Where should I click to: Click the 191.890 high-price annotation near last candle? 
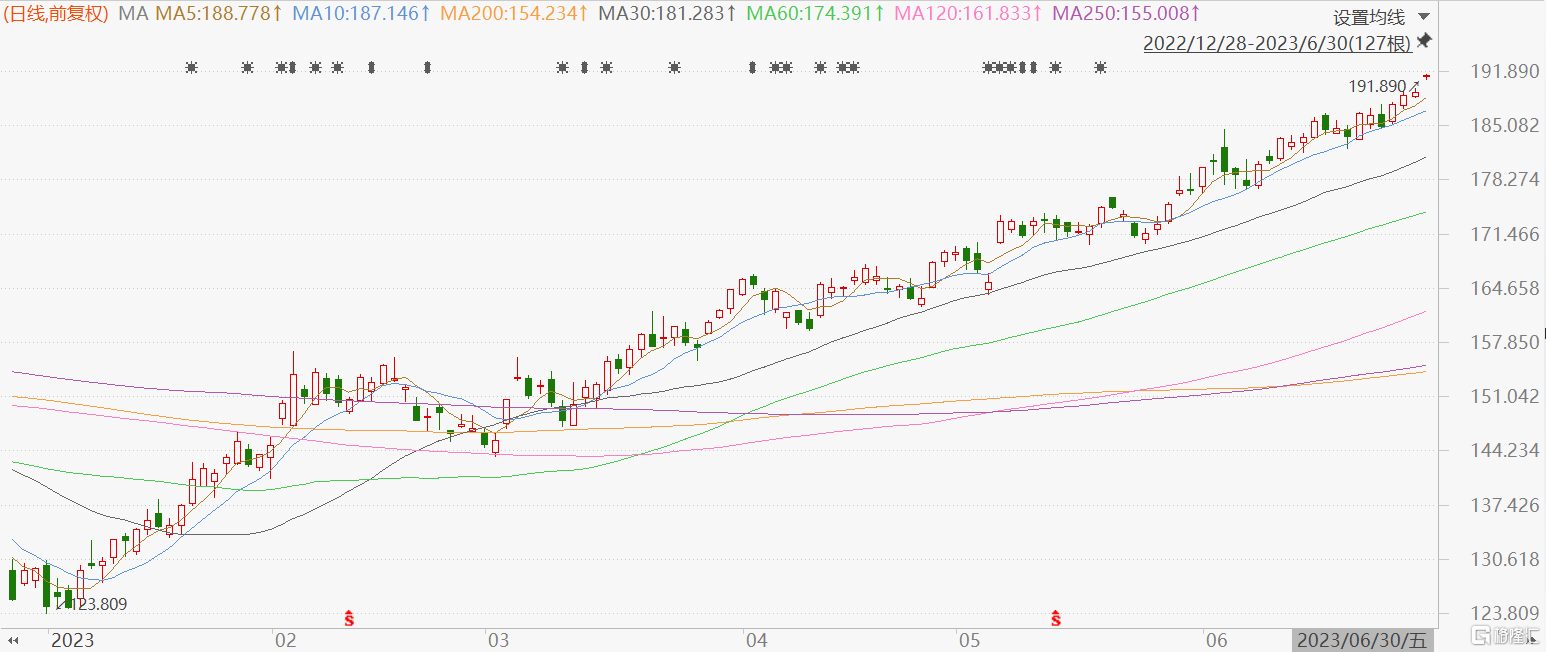(x=1378, y=87)
